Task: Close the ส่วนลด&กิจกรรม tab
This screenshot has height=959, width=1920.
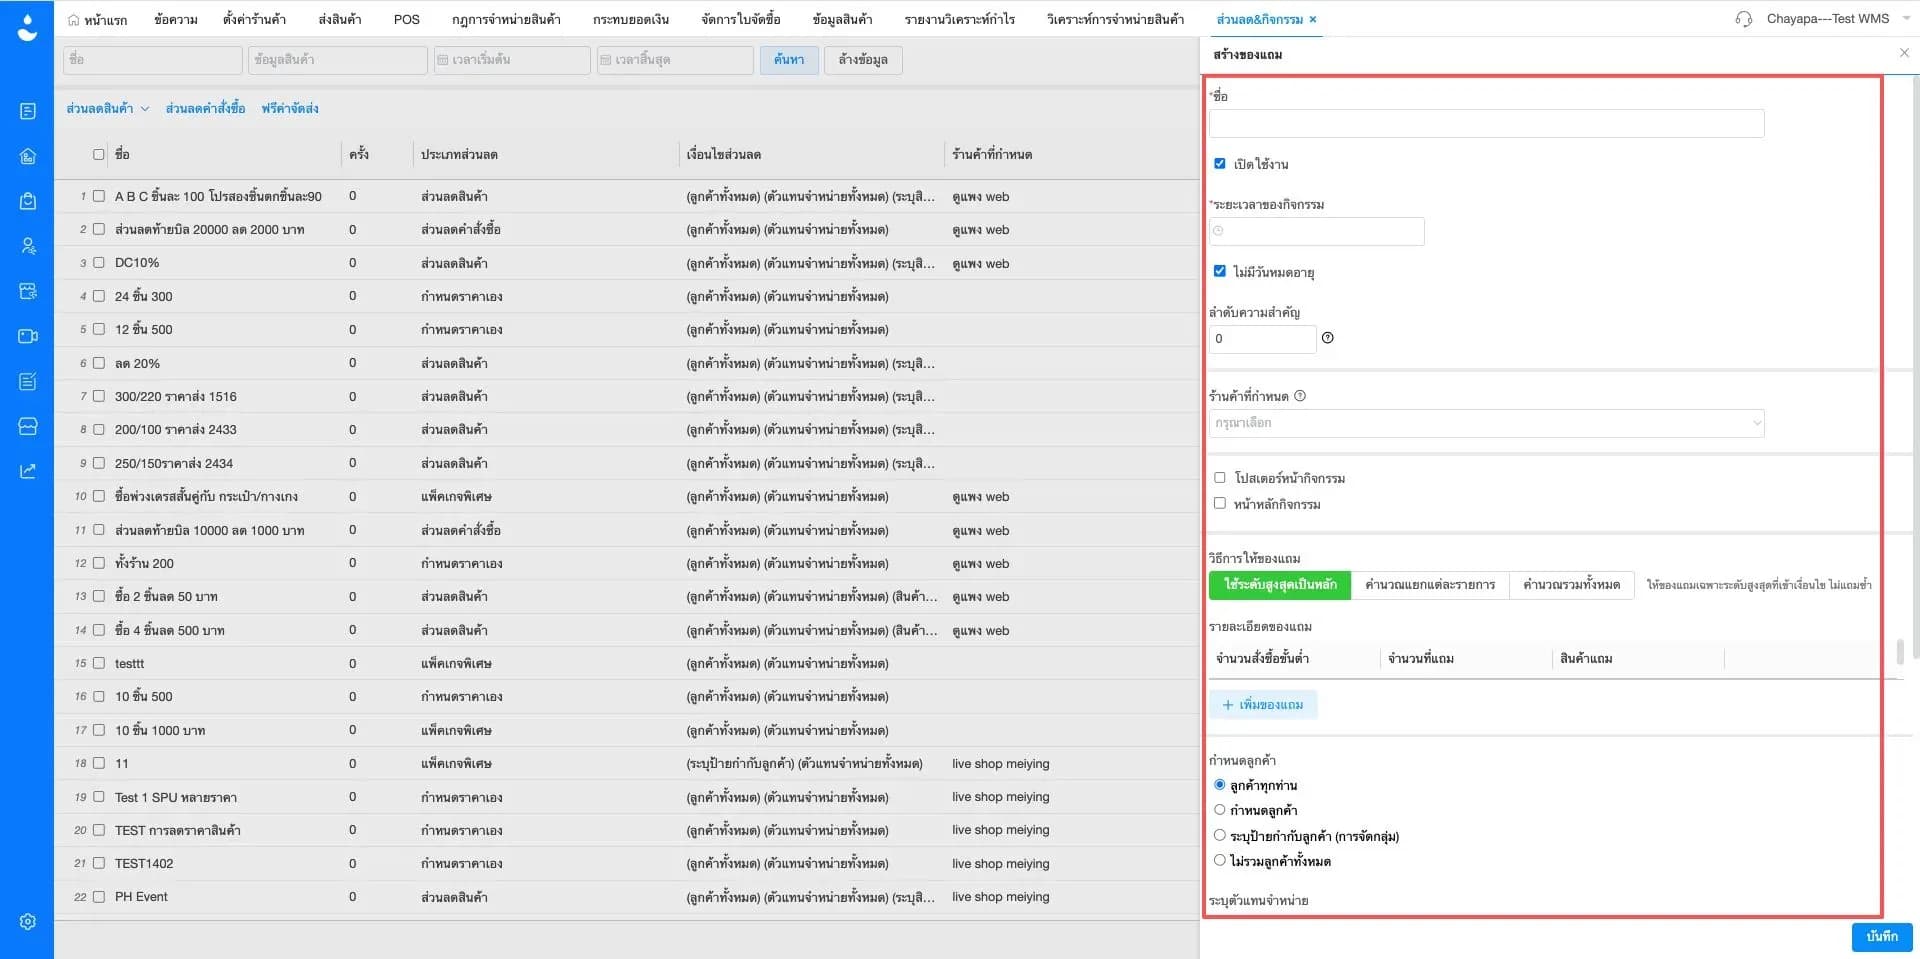Action: 1313,19
